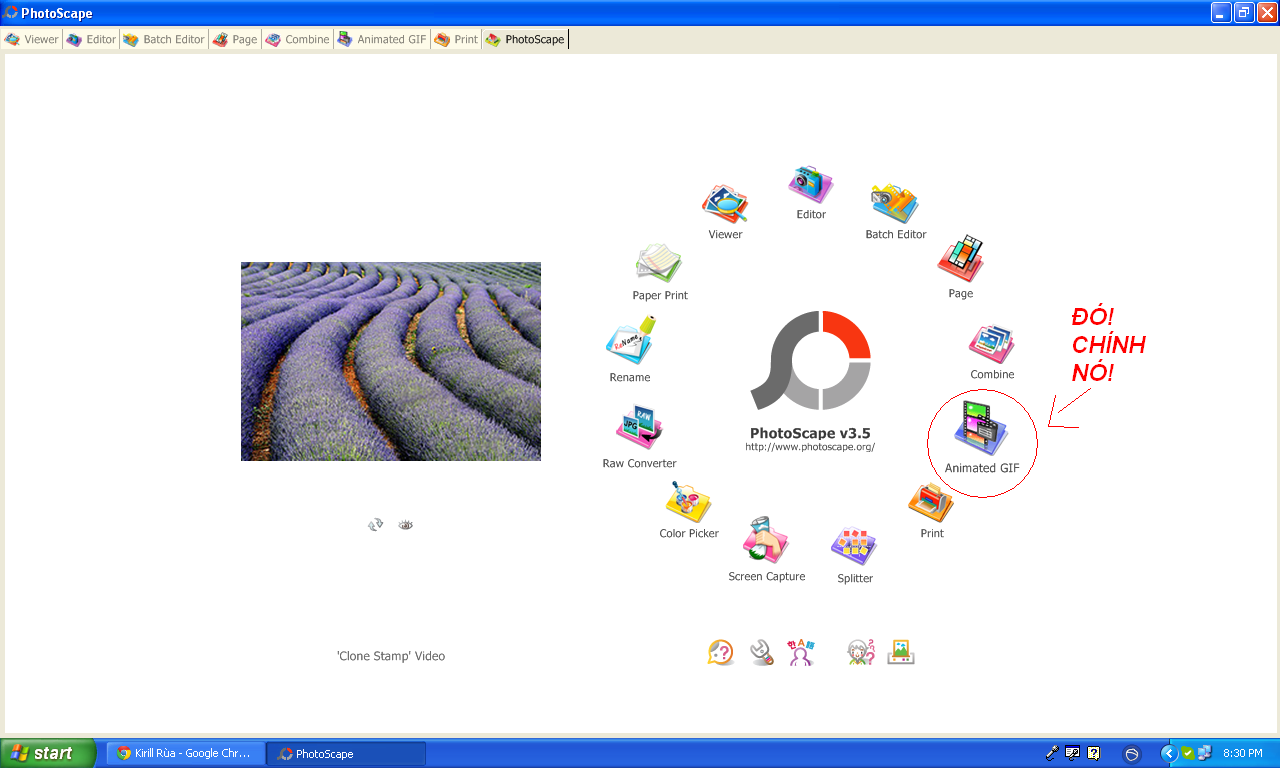Click the person with question marks icon
Screen dimensions: 1280x768
[861, 653]
